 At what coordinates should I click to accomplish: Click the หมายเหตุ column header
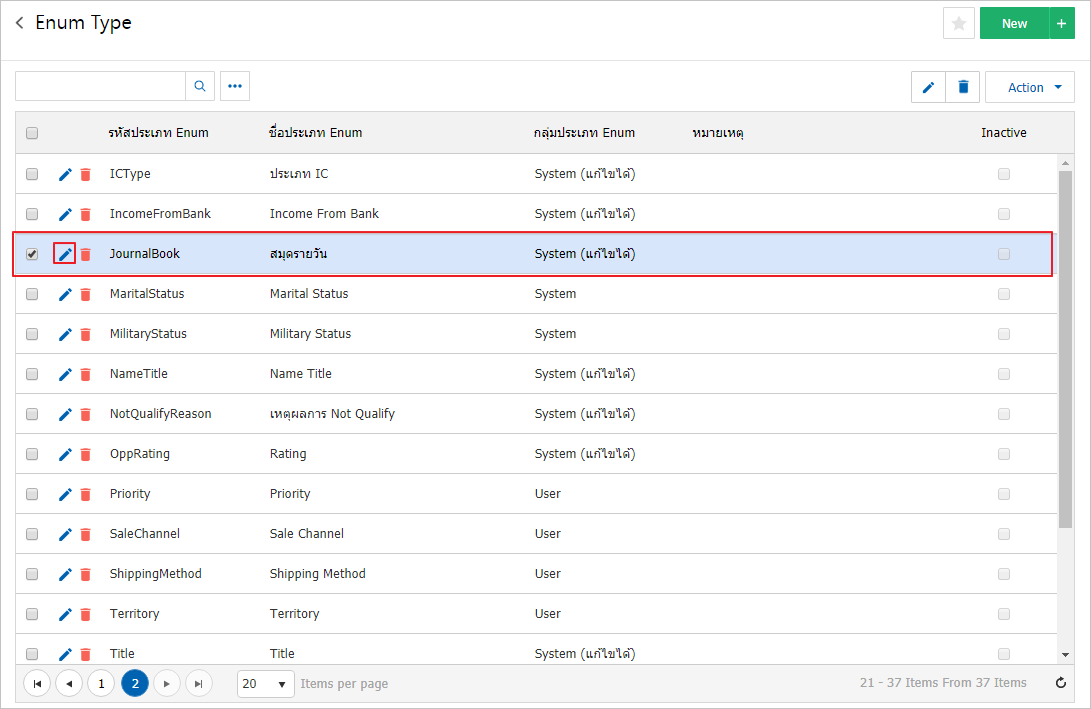(718, 133)
